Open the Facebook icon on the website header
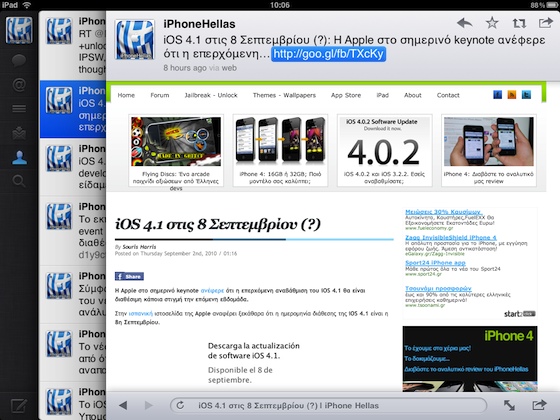Viewport: 560px width, 420px height. (498, 95)
